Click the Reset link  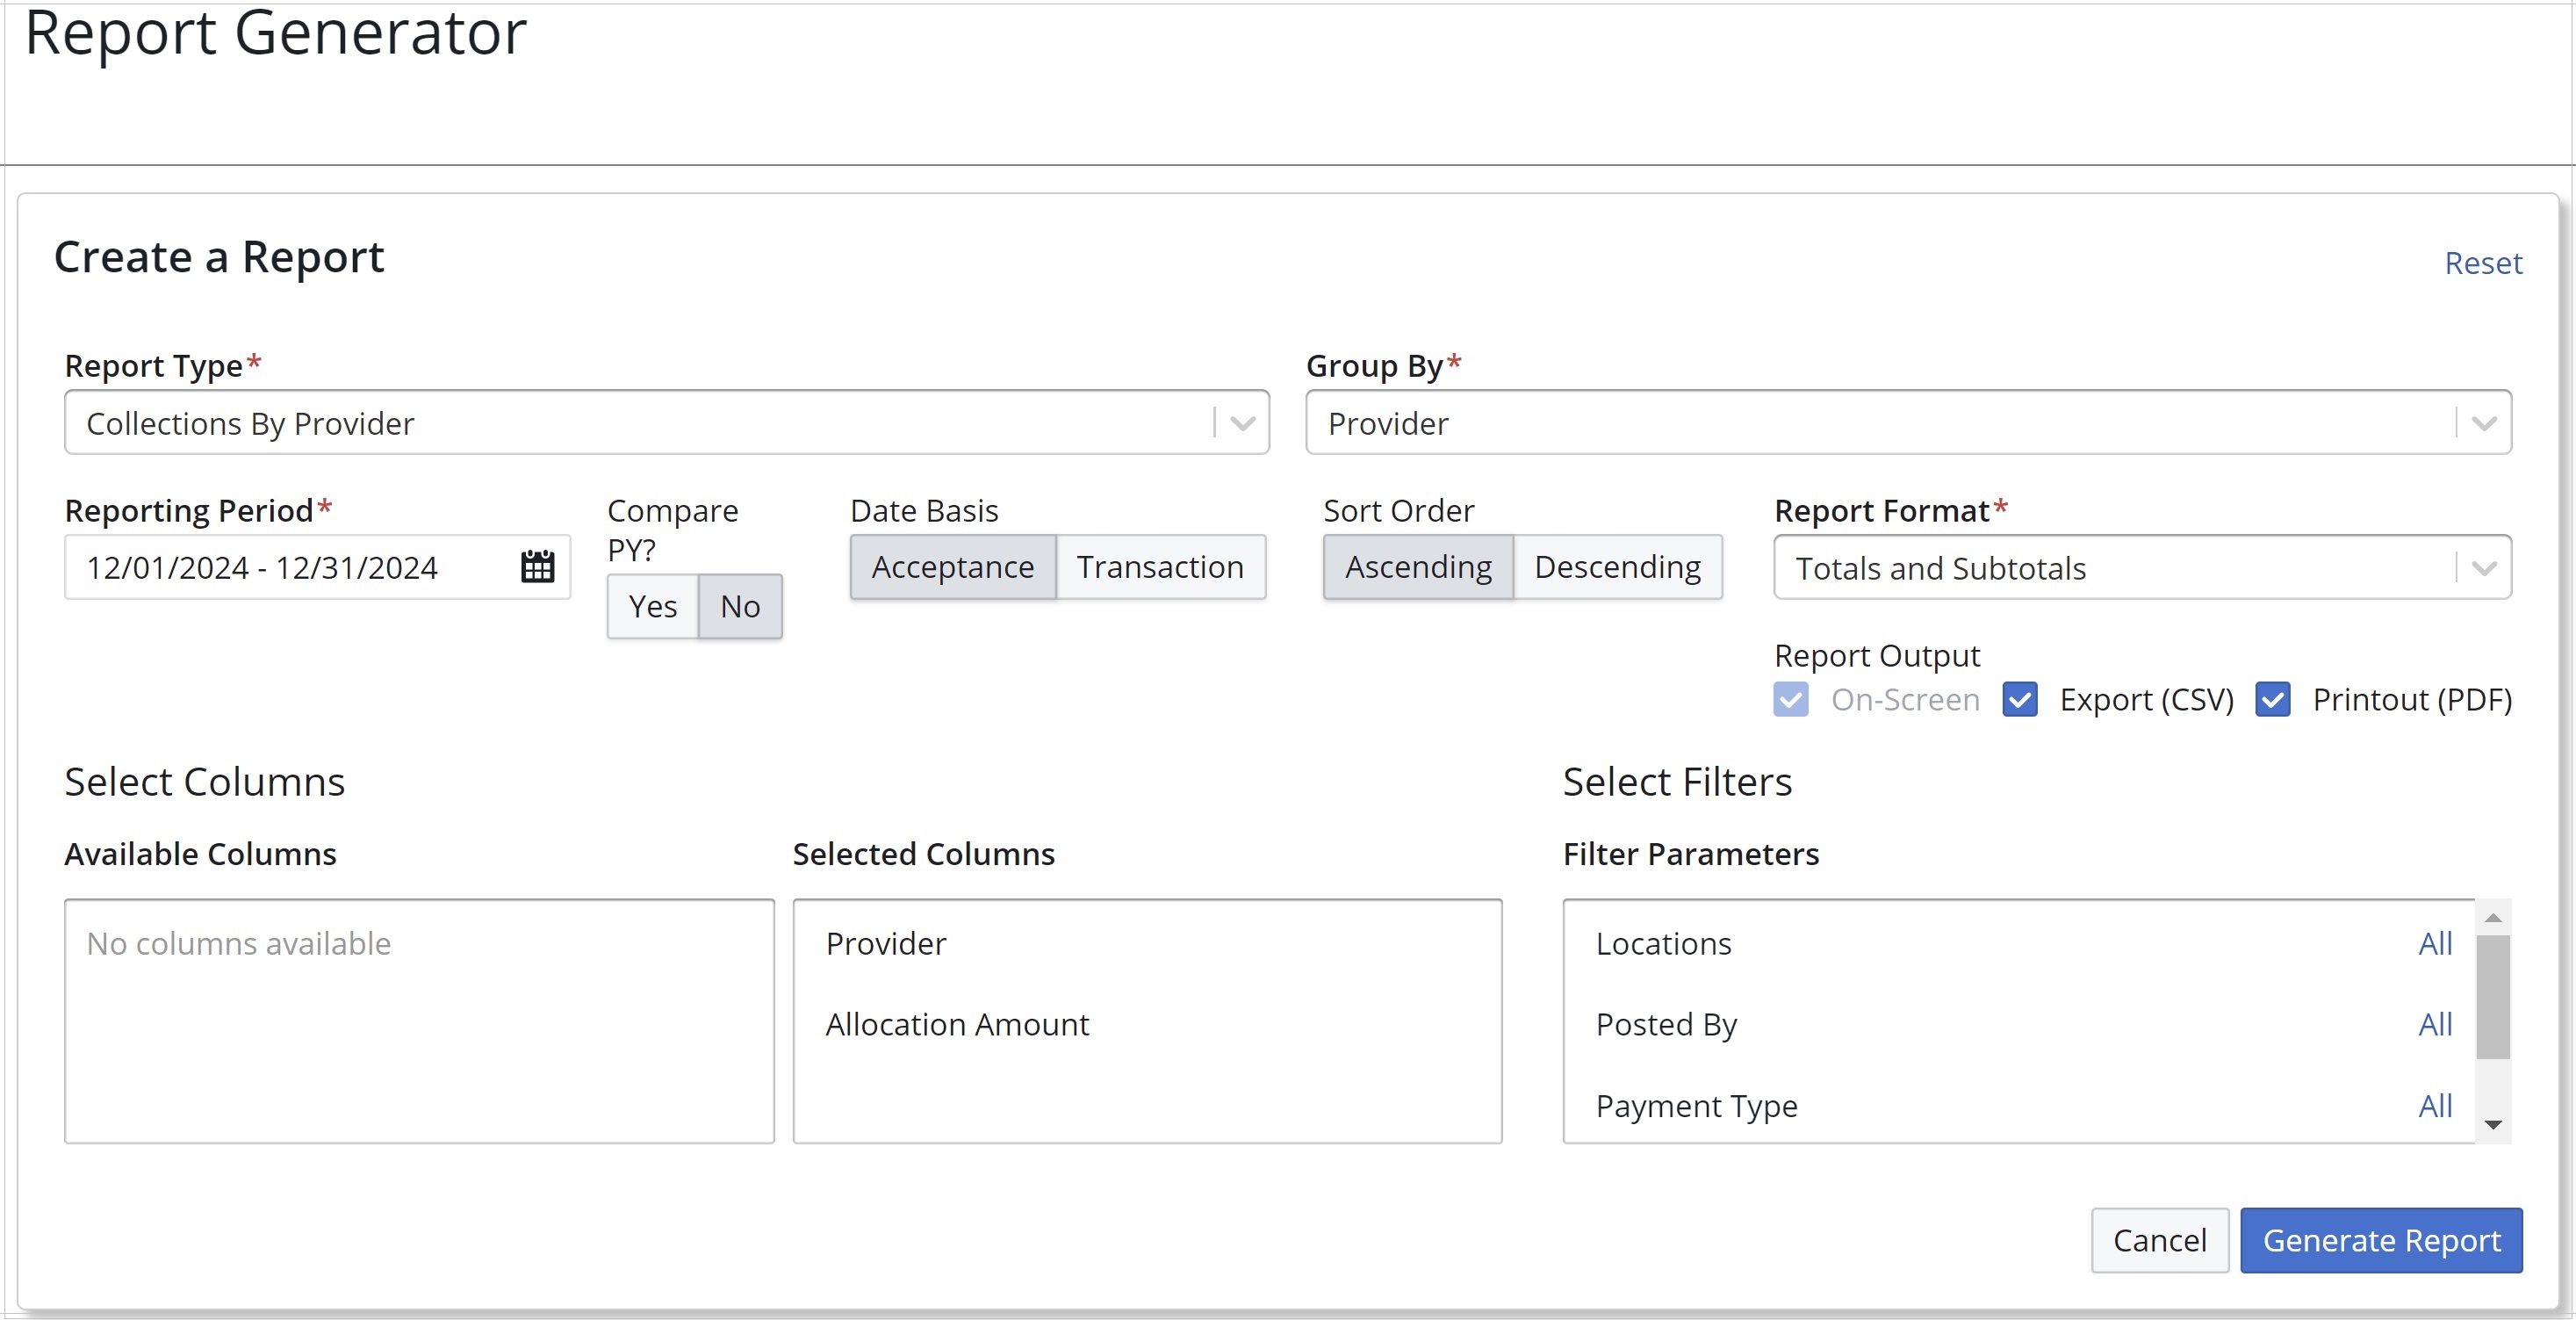[x=2483, y=263]
